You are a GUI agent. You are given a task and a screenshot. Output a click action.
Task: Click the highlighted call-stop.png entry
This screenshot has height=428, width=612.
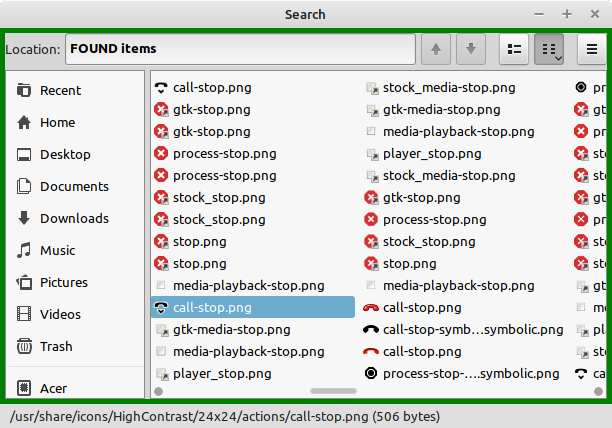point(253,307)
